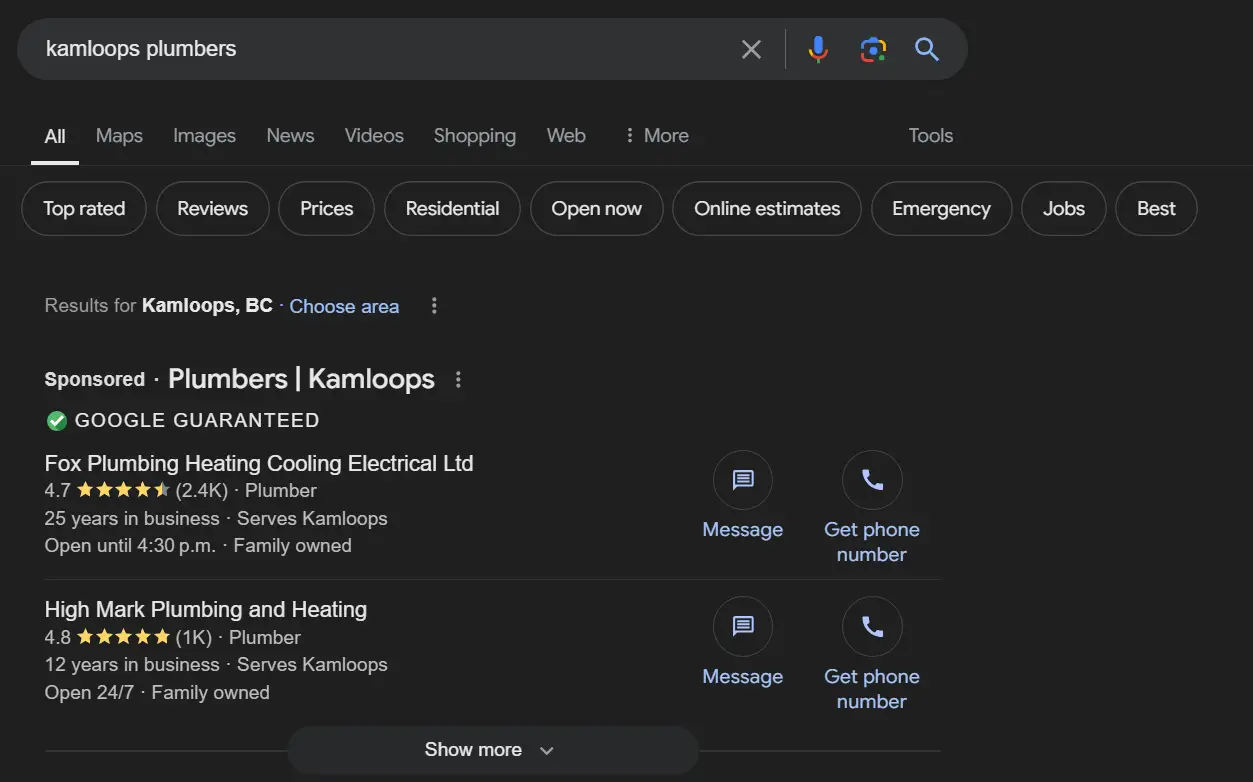This screenshot has width=1253, height=782.
Task: Click phone icon for Fox Plumbing
Action: tap(872, 481)
